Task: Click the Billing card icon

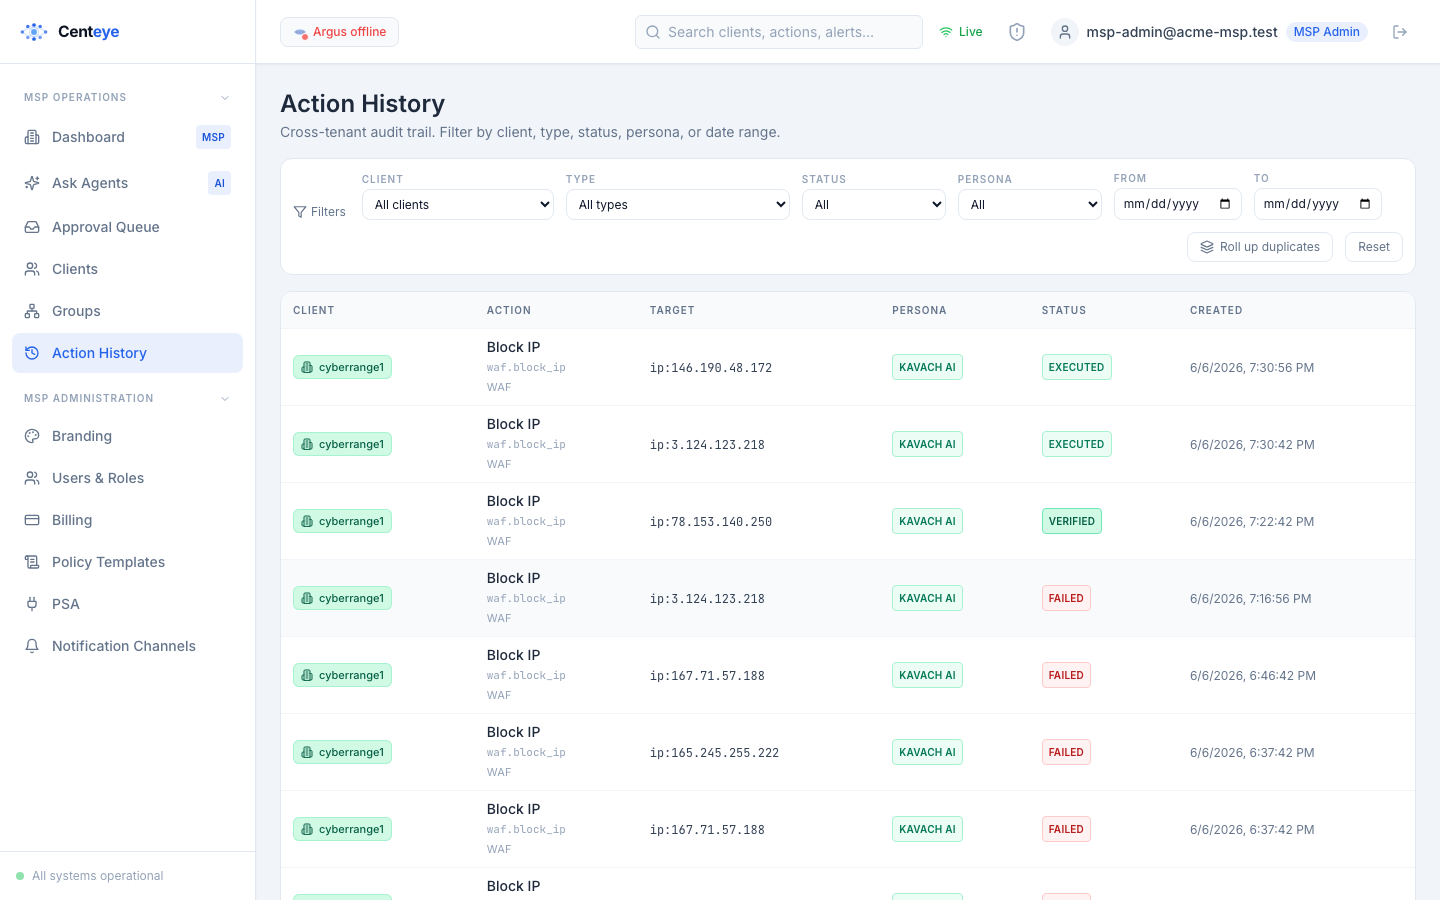Action: [x=32, y=520]
